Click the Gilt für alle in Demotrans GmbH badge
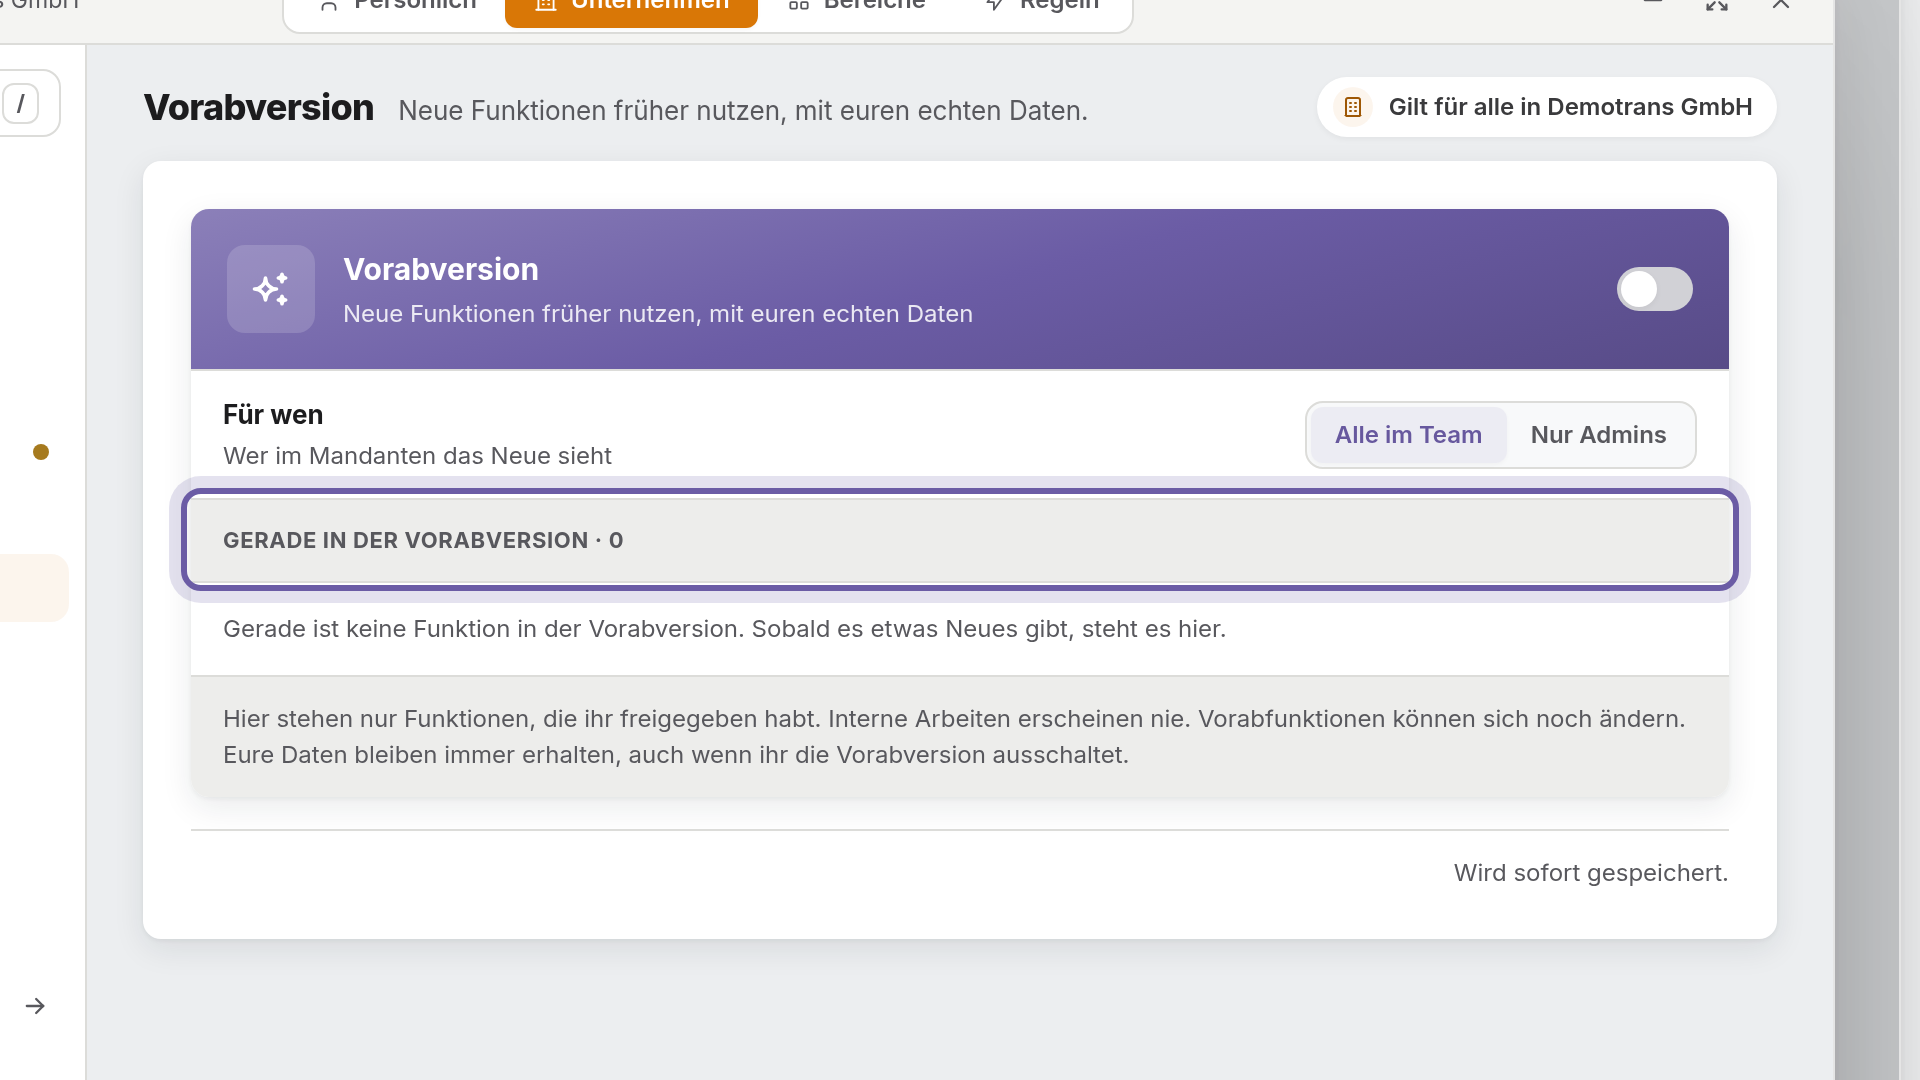Screen dimensions: 1920x1080 tap(1546, 107)
